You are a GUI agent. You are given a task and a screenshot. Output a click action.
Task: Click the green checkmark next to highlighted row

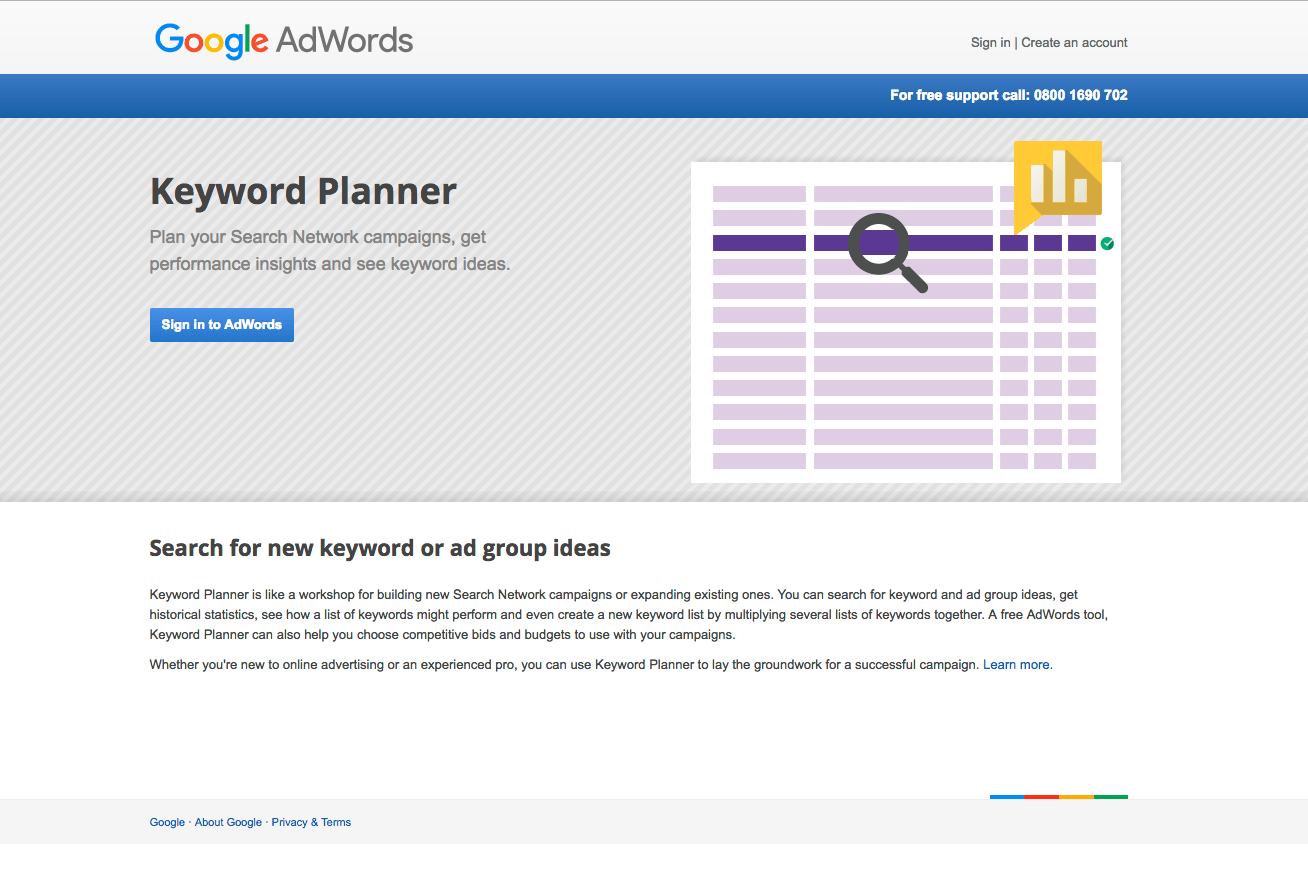click(1107, 242)
